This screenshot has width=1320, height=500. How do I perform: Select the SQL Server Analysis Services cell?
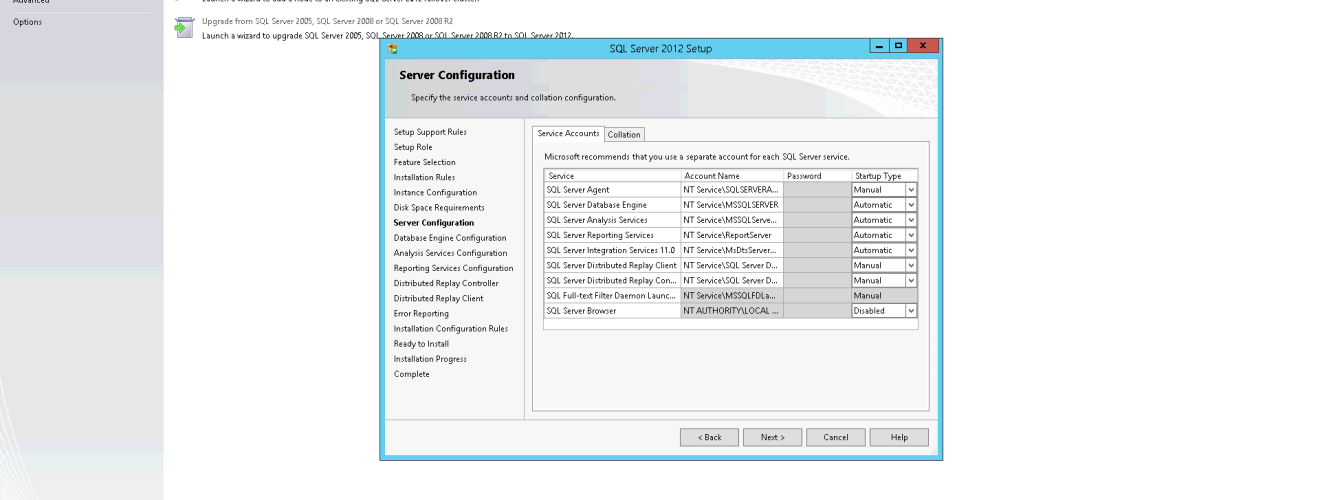pos(612,220)
